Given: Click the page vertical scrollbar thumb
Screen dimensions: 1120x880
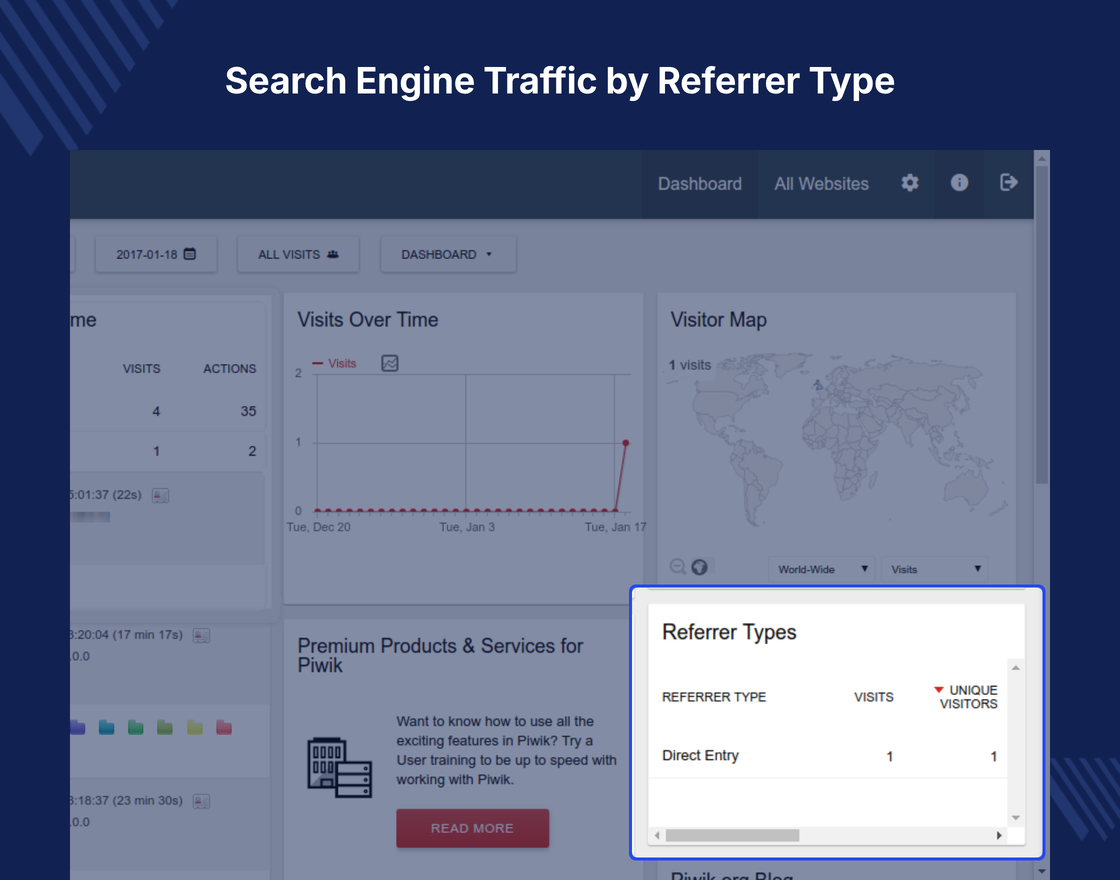Looking at the screenshot, I should tap(1042, 325).
